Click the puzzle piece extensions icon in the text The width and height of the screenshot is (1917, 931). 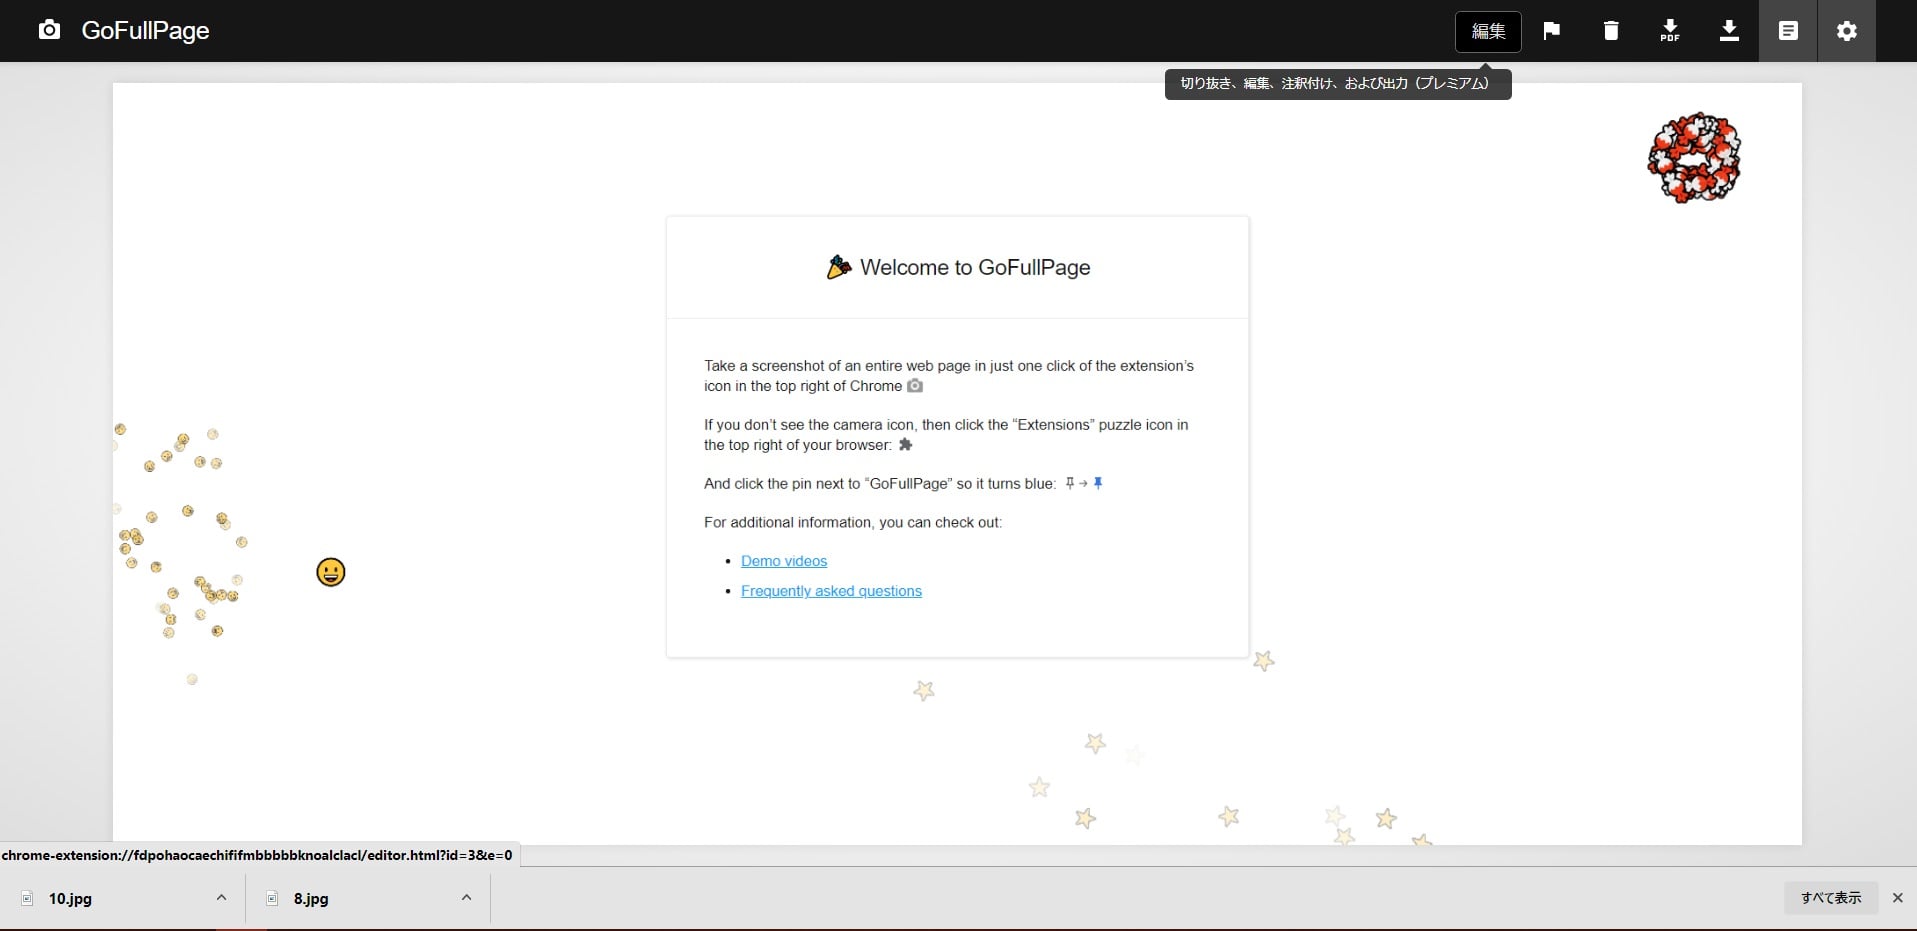(x=905, y=444)
